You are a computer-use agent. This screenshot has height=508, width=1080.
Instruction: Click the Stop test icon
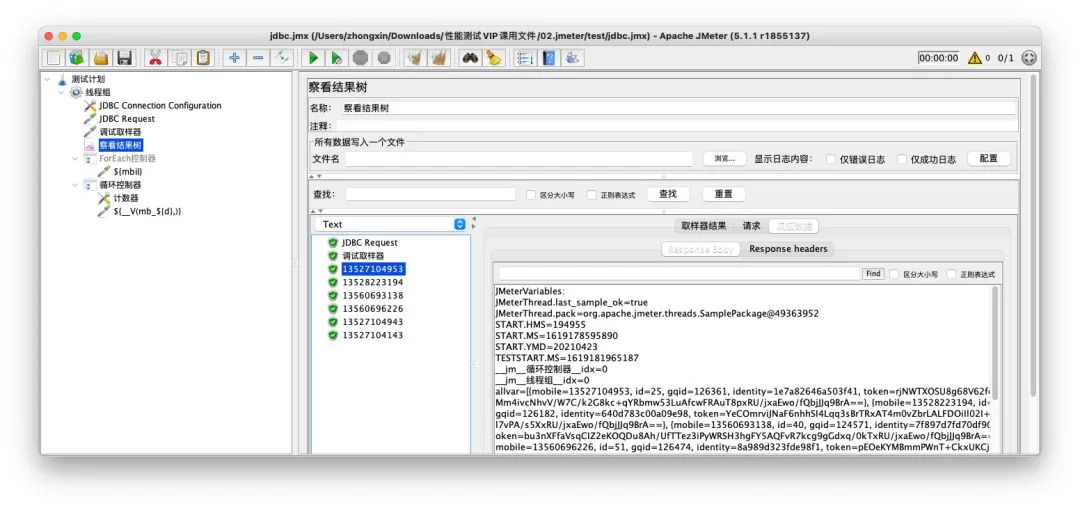pos(360,58)
